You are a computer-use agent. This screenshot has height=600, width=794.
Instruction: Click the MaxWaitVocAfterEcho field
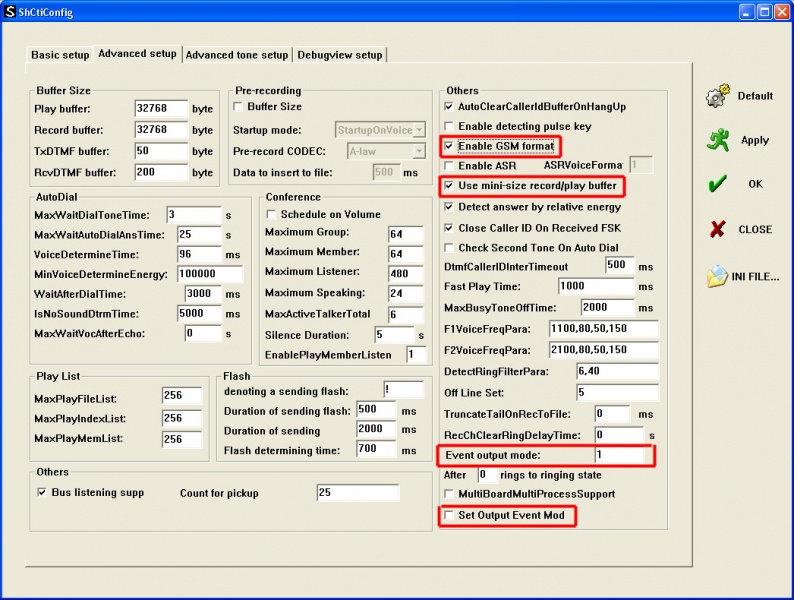click(203, 333)
